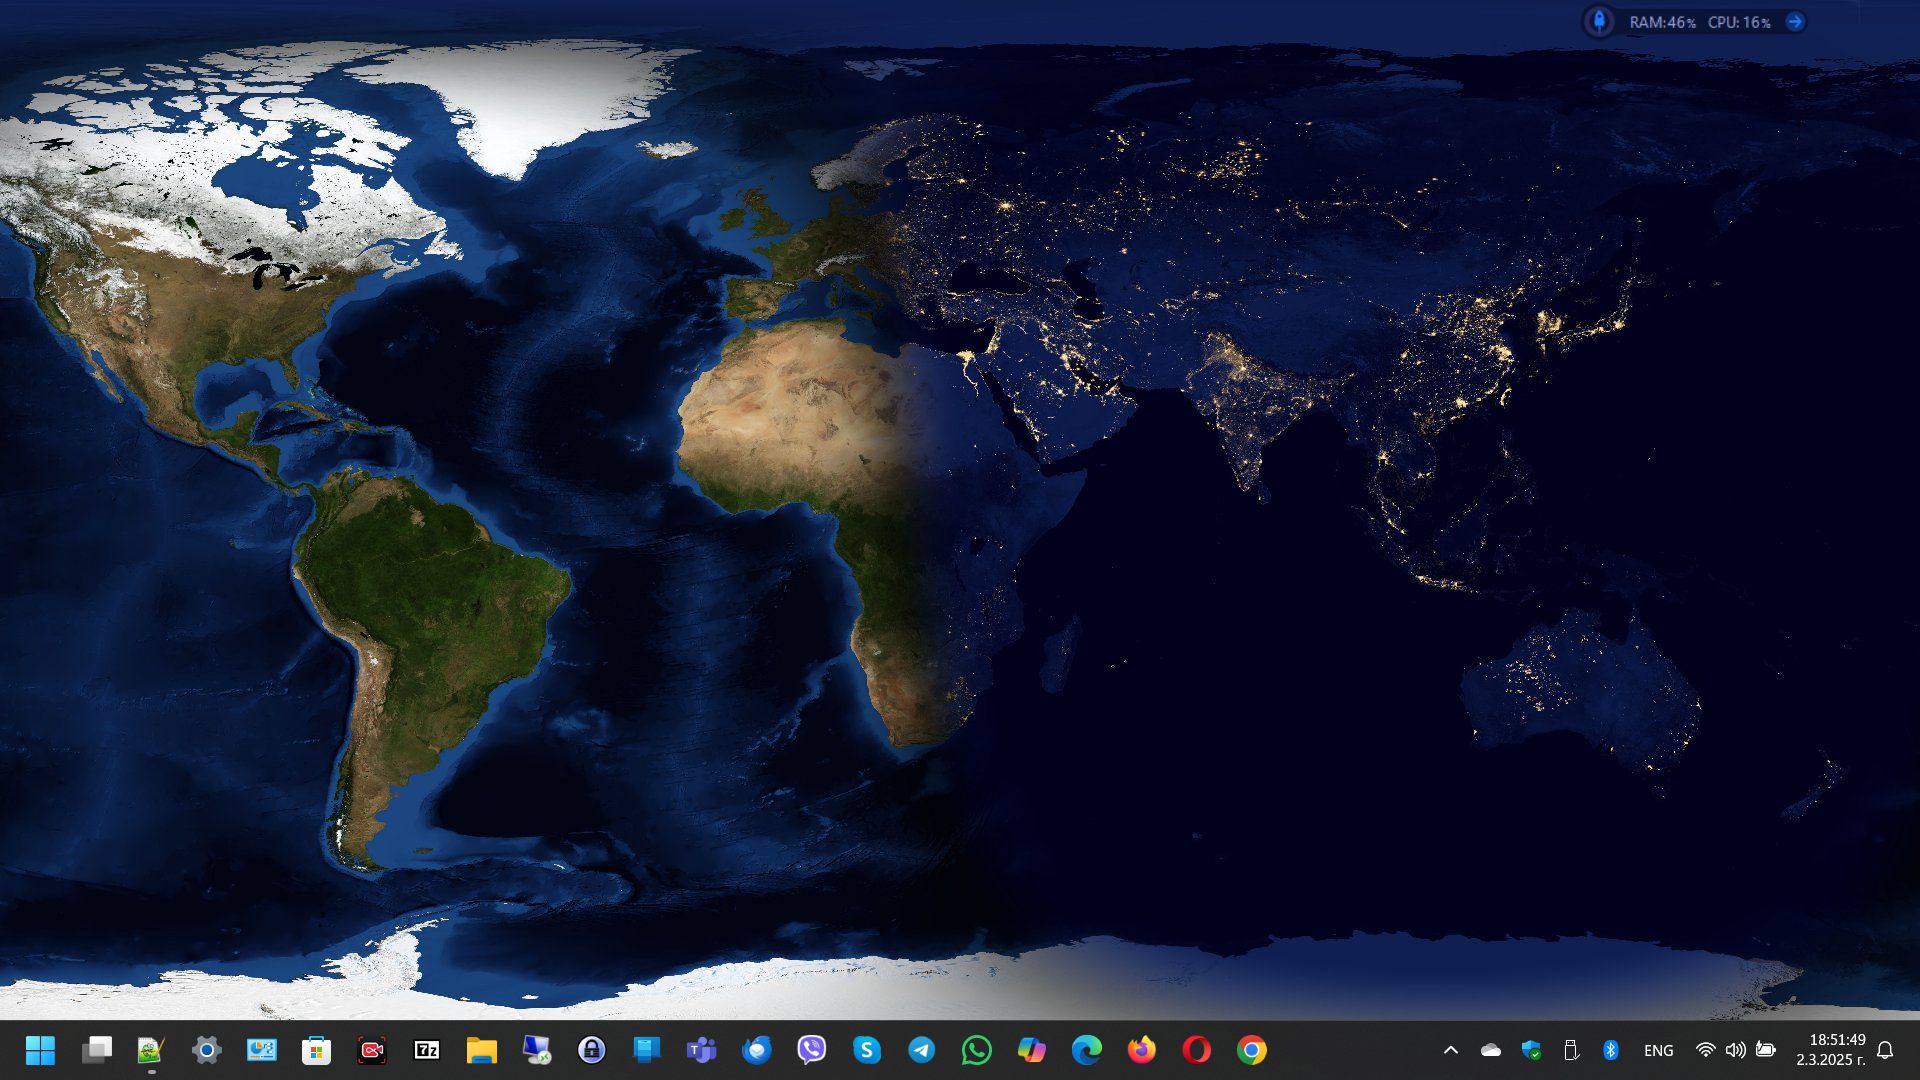The image size is (1920, 1080).
Task: Launch 7-Zip from the taskbar
Action: tap(427, 1050)
